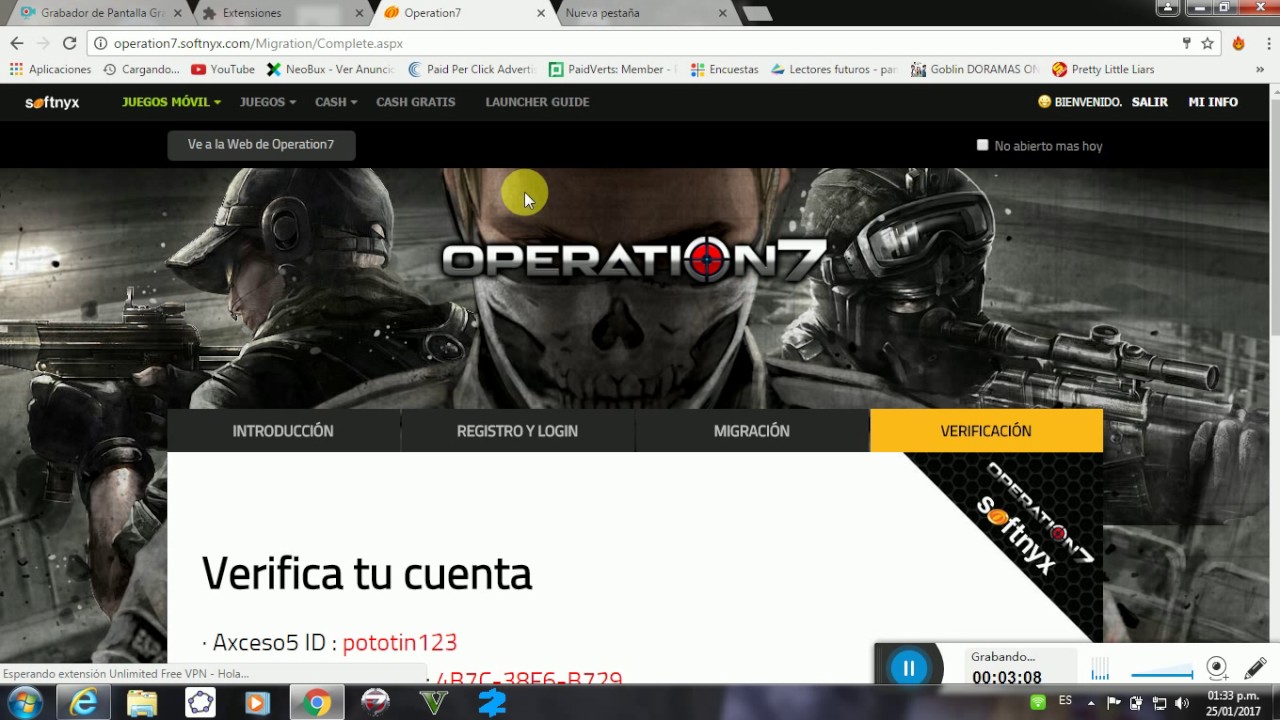Click the green Wi-Fi tray icon
Image resolution: width=1280 pixels, height=720 pixels.
[x=1038, y=702]
